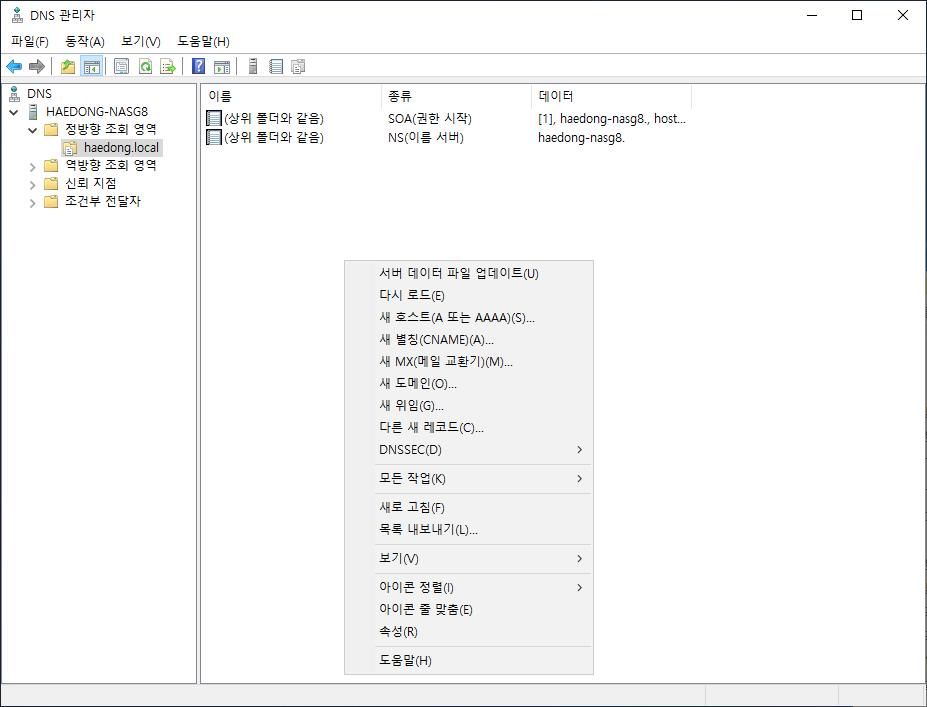Click the grey Forward arrow in the toolbar
Image resolution: width=927 pixels, height=707 pixels.
(x=37, y=66)
